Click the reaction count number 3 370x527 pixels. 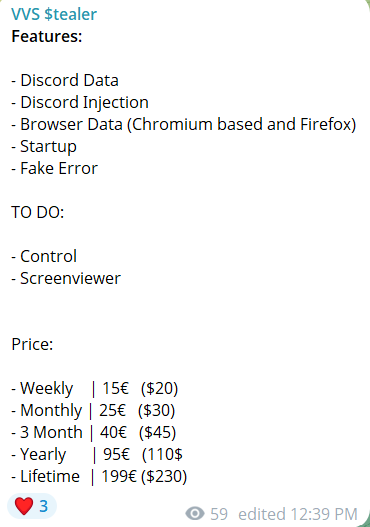44,506
